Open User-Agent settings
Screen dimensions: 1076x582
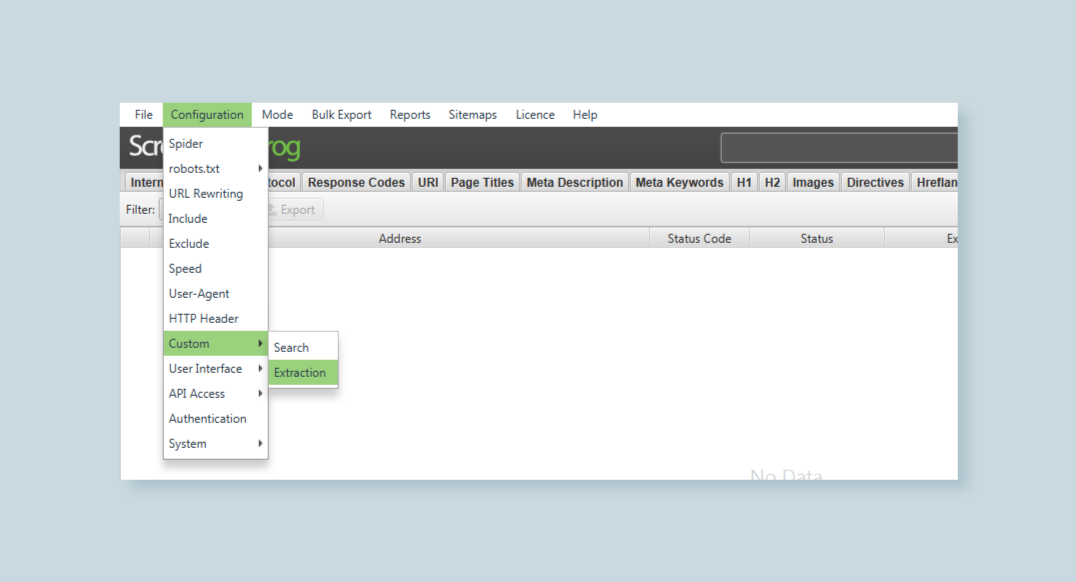(x=215, y=294)
